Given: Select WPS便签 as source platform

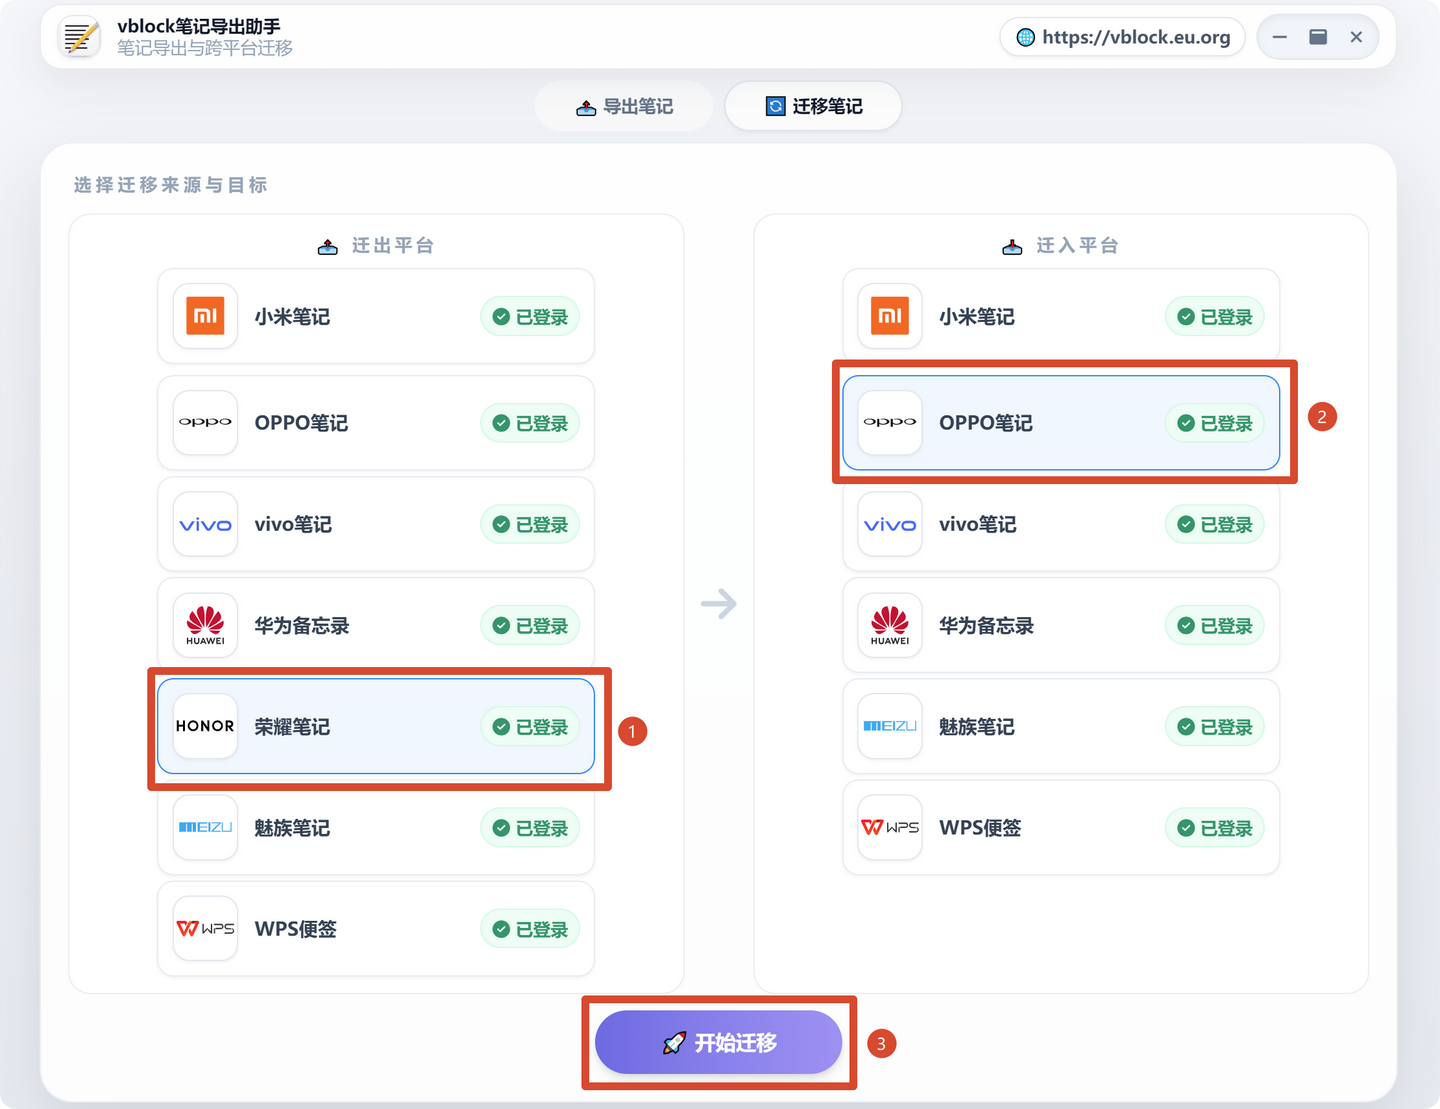Looking at the screenshot, I should (376, 928).
